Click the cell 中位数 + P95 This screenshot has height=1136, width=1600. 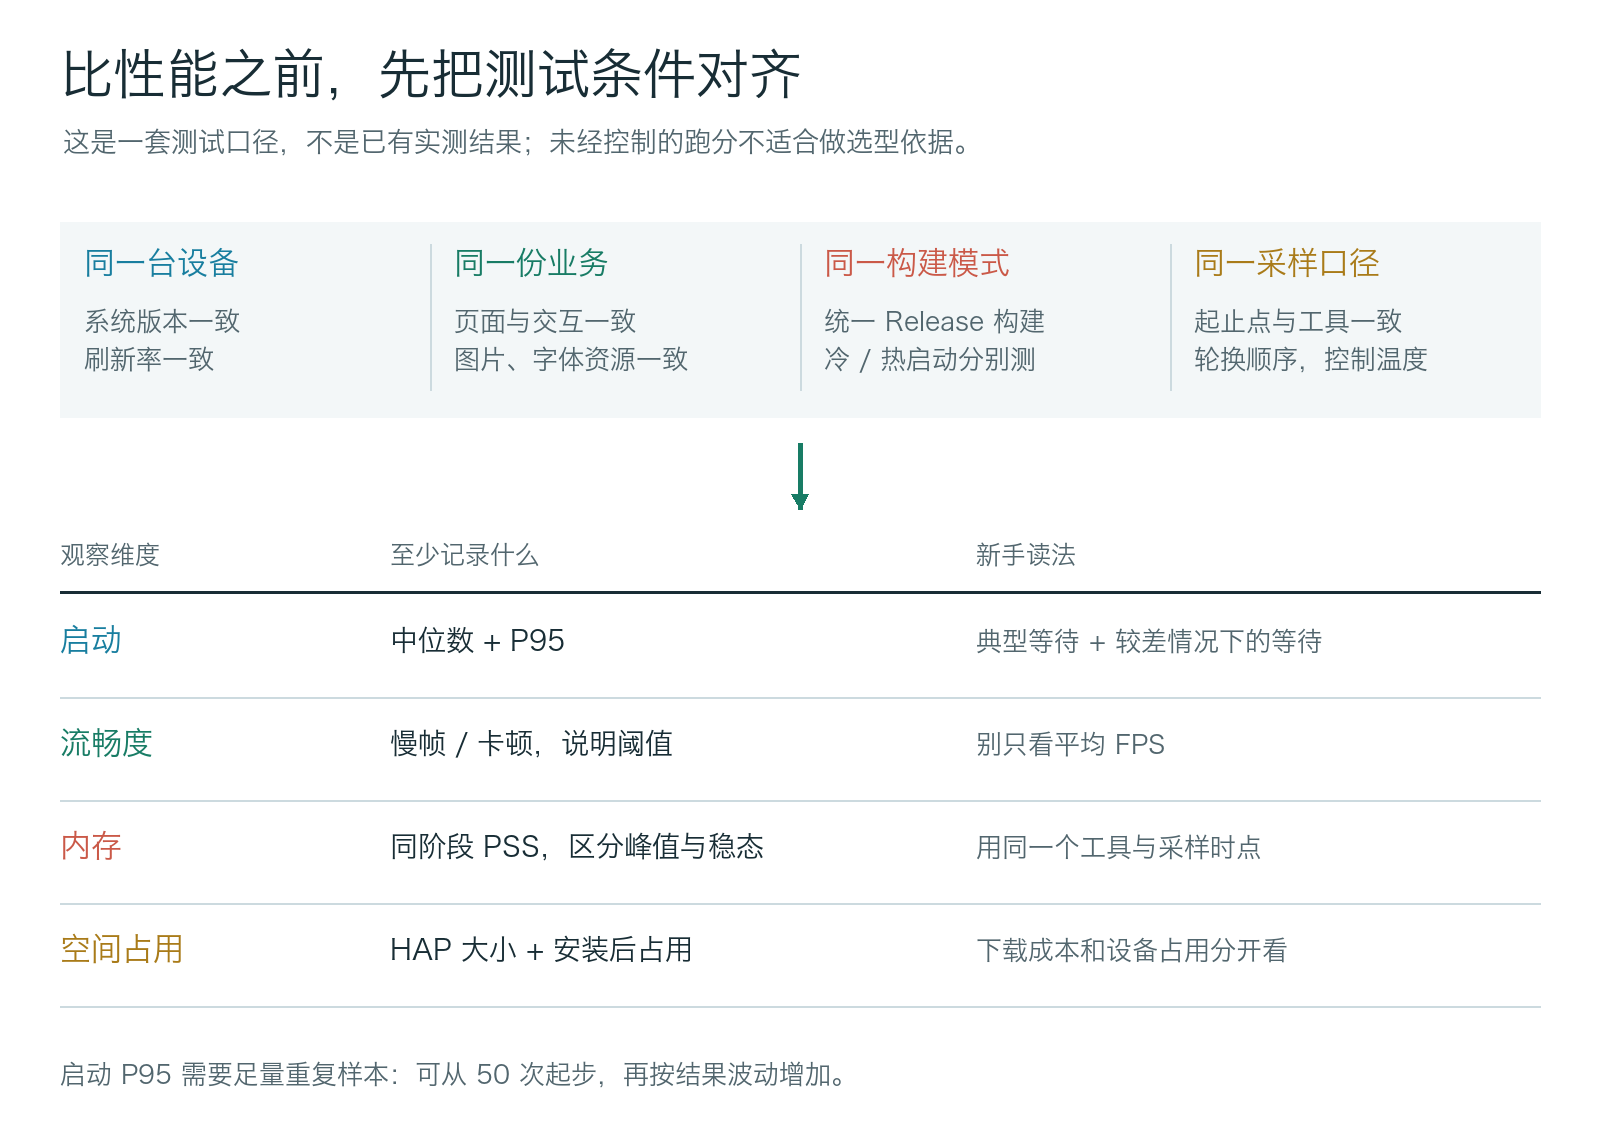coord(477,640)
